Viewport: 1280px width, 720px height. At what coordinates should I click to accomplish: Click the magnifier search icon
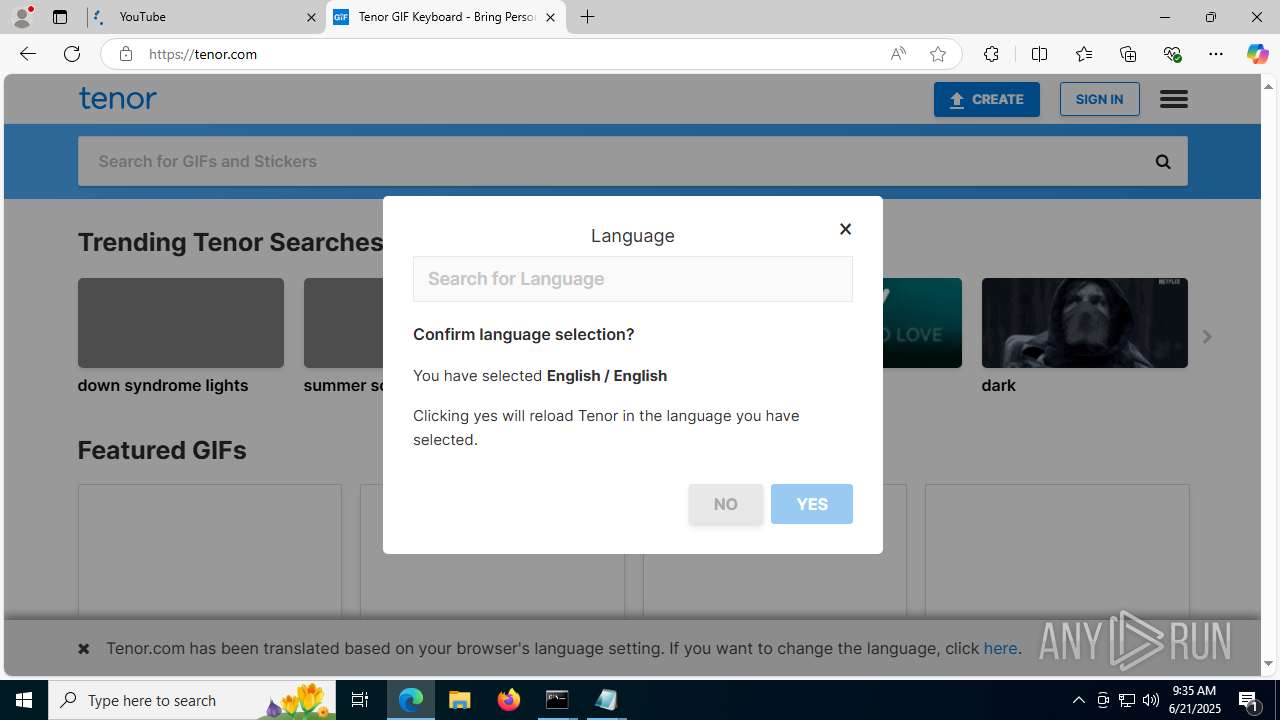[1162, 161]
